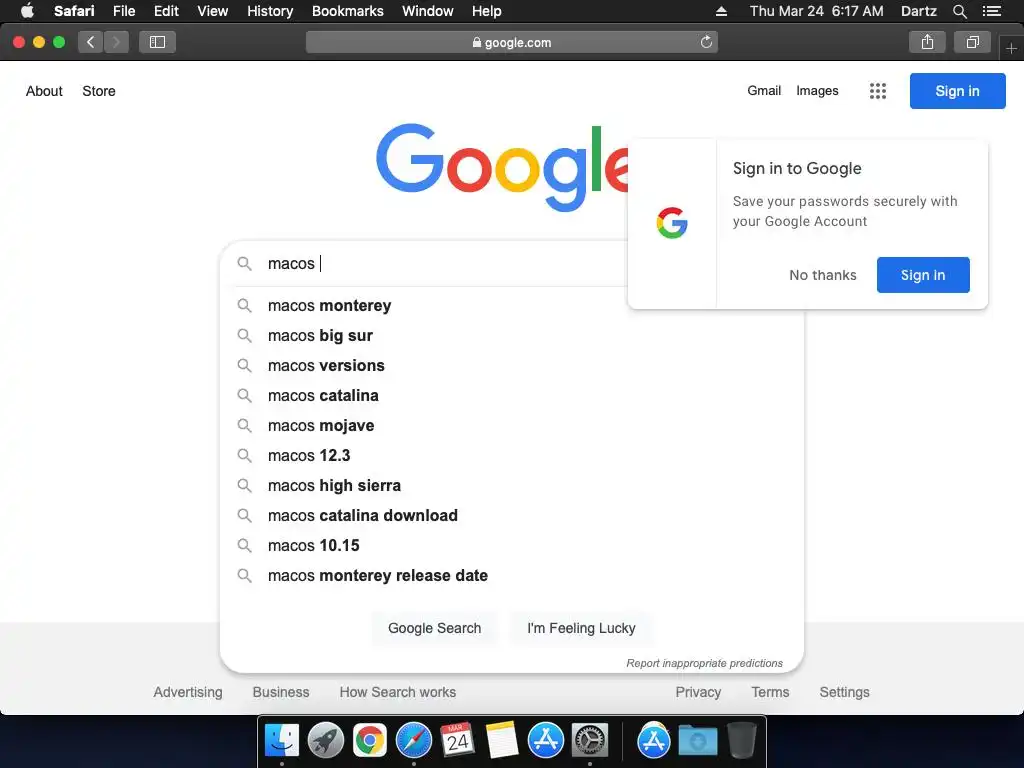The height and width of the screenshot is (768, 1024).
Task: Open the Window menu
Action: pos(427,11)
